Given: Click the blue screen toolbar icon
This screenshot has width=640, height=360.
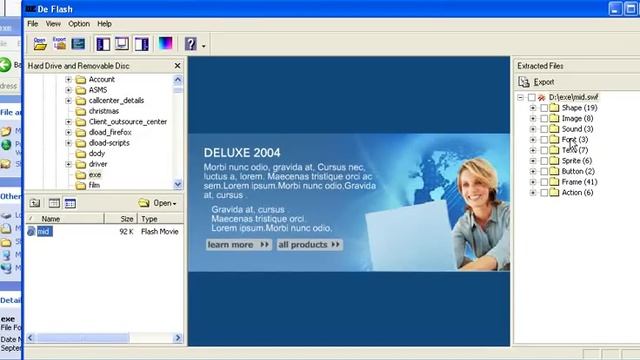Looking at the screenshot, I should point(78,44).
